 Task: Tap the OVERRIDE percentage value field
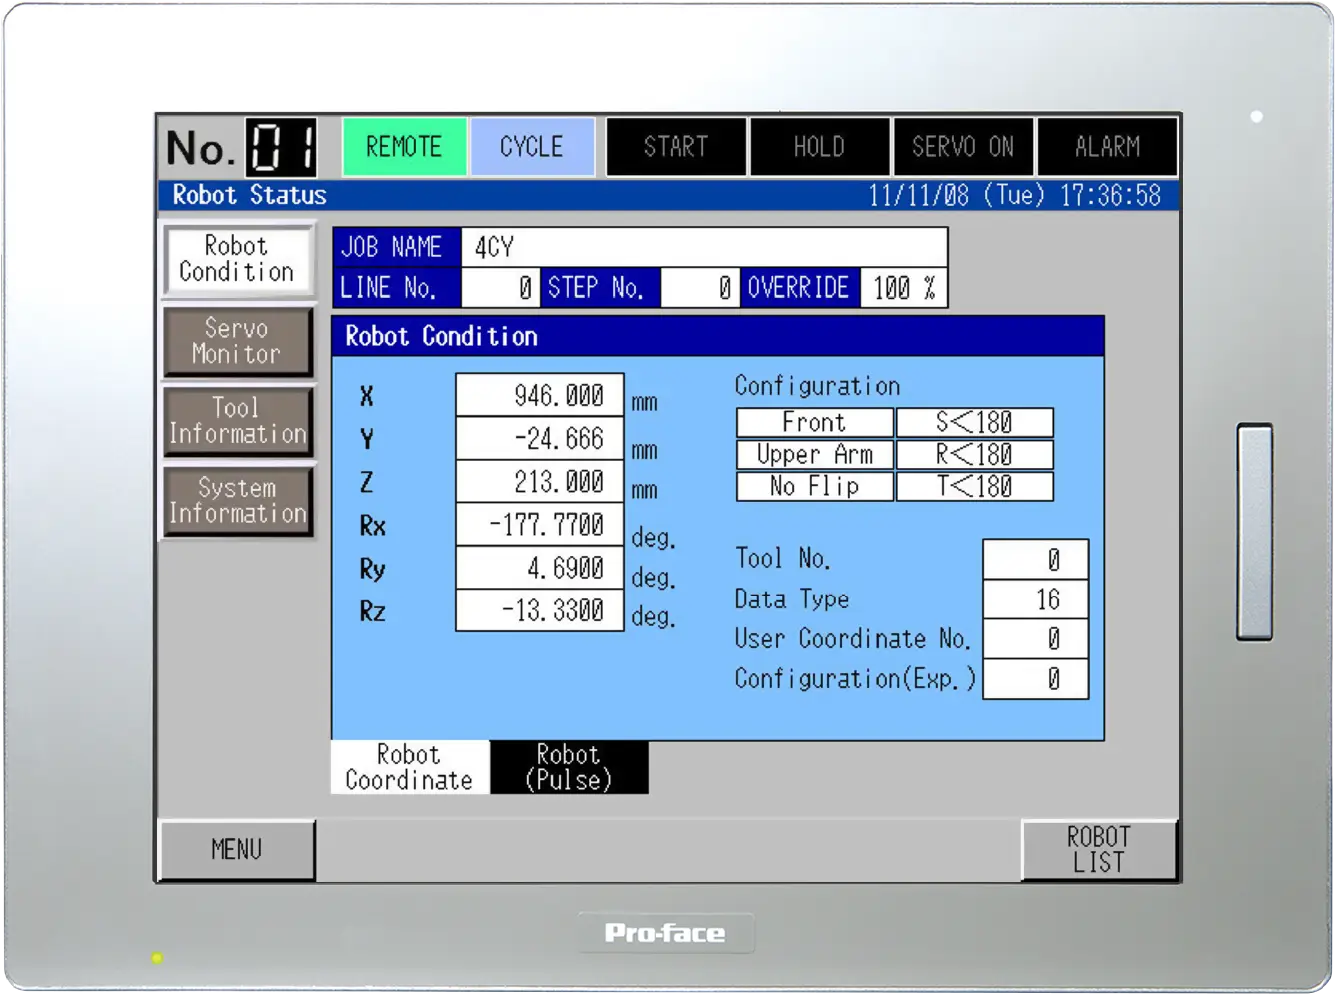903,288
